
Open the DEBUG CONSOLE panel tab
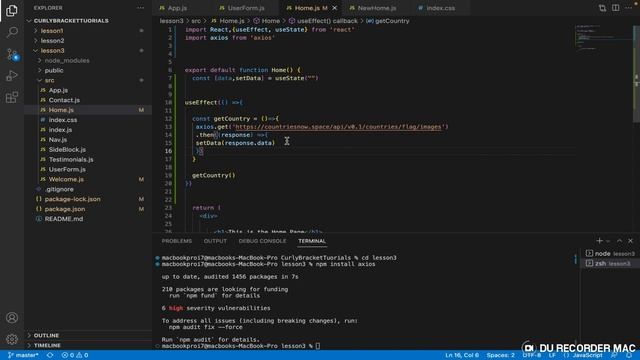(262, 241)
